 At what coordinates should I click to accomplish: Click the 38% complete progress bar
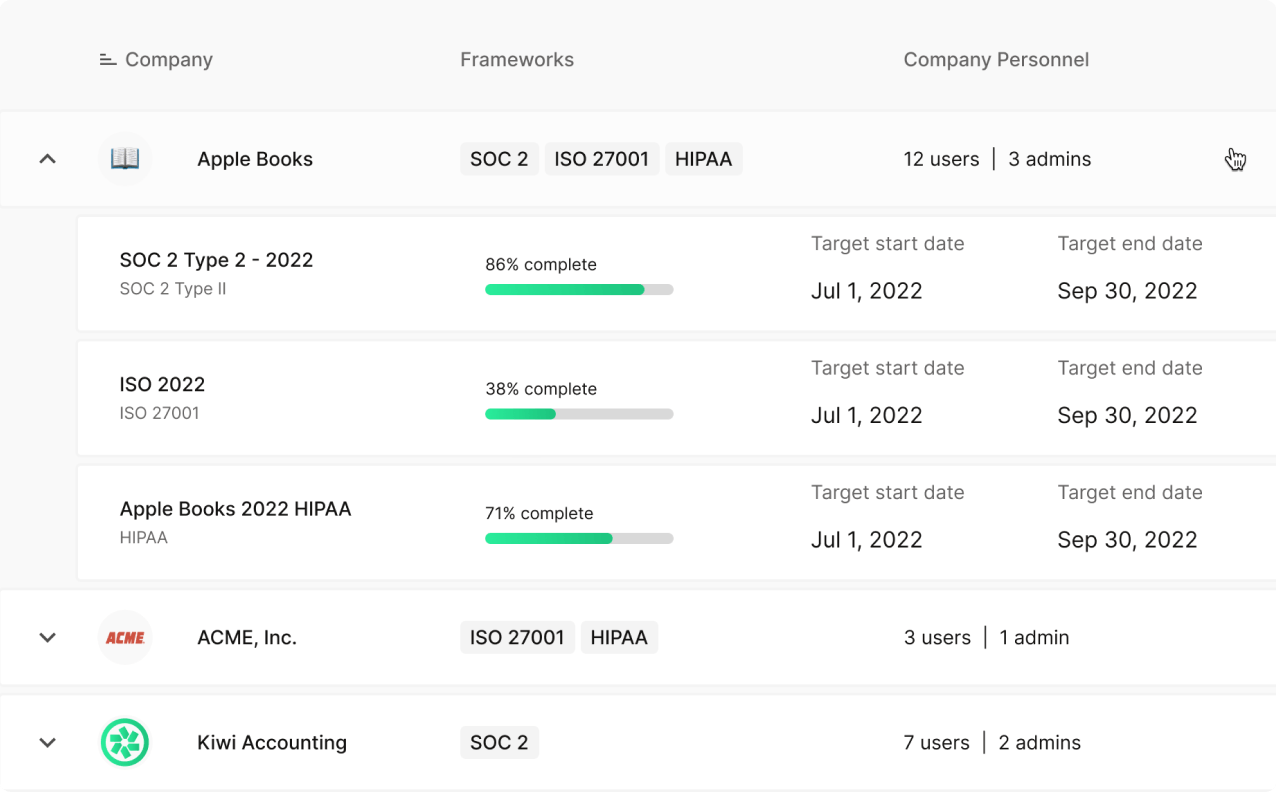click(x=579, y=414)
